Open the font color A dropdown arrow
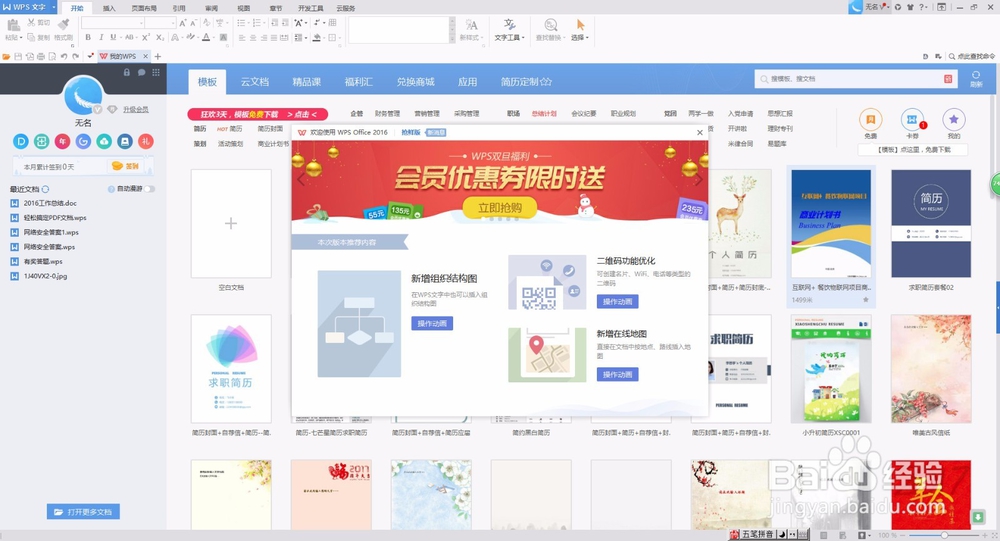1000x541 pixels. [214, 38]
